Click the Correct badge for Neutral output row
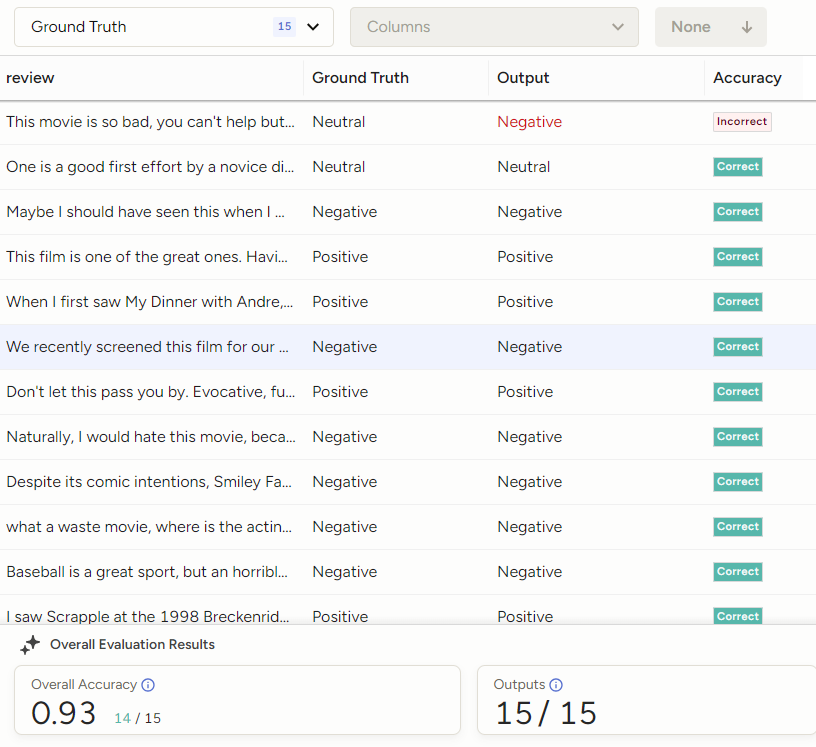 click(x=738, y=167)
